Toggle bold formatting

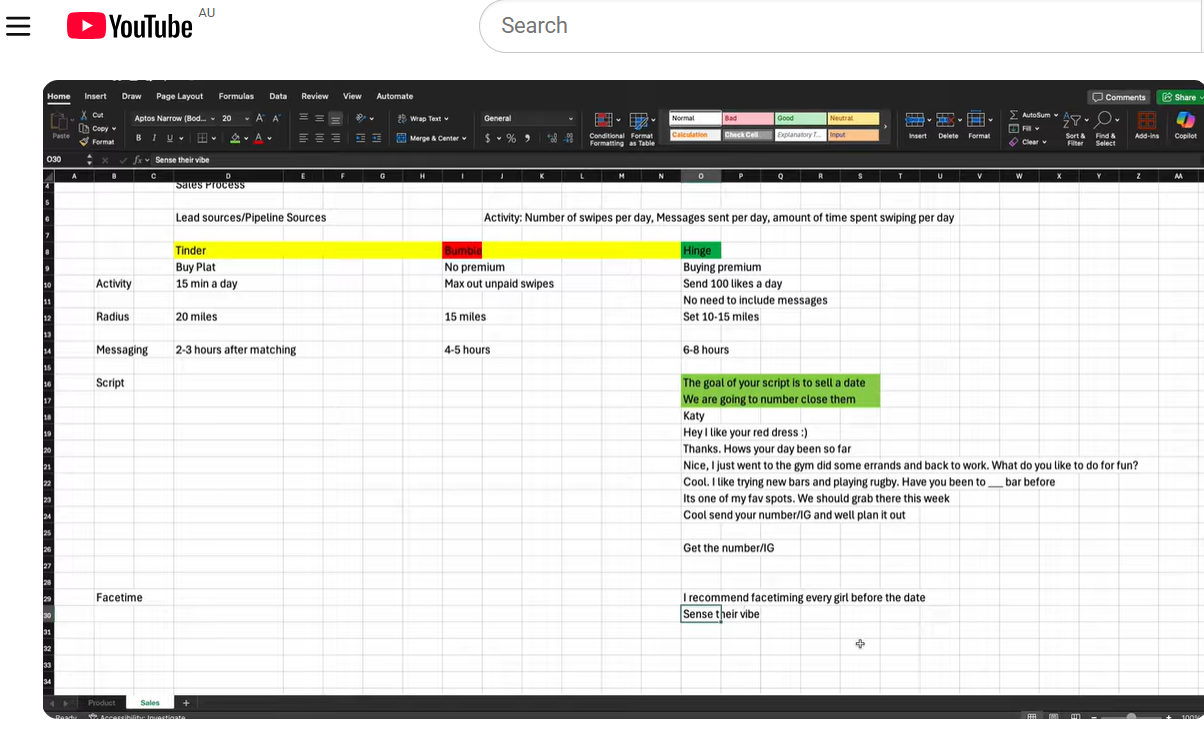139,138
